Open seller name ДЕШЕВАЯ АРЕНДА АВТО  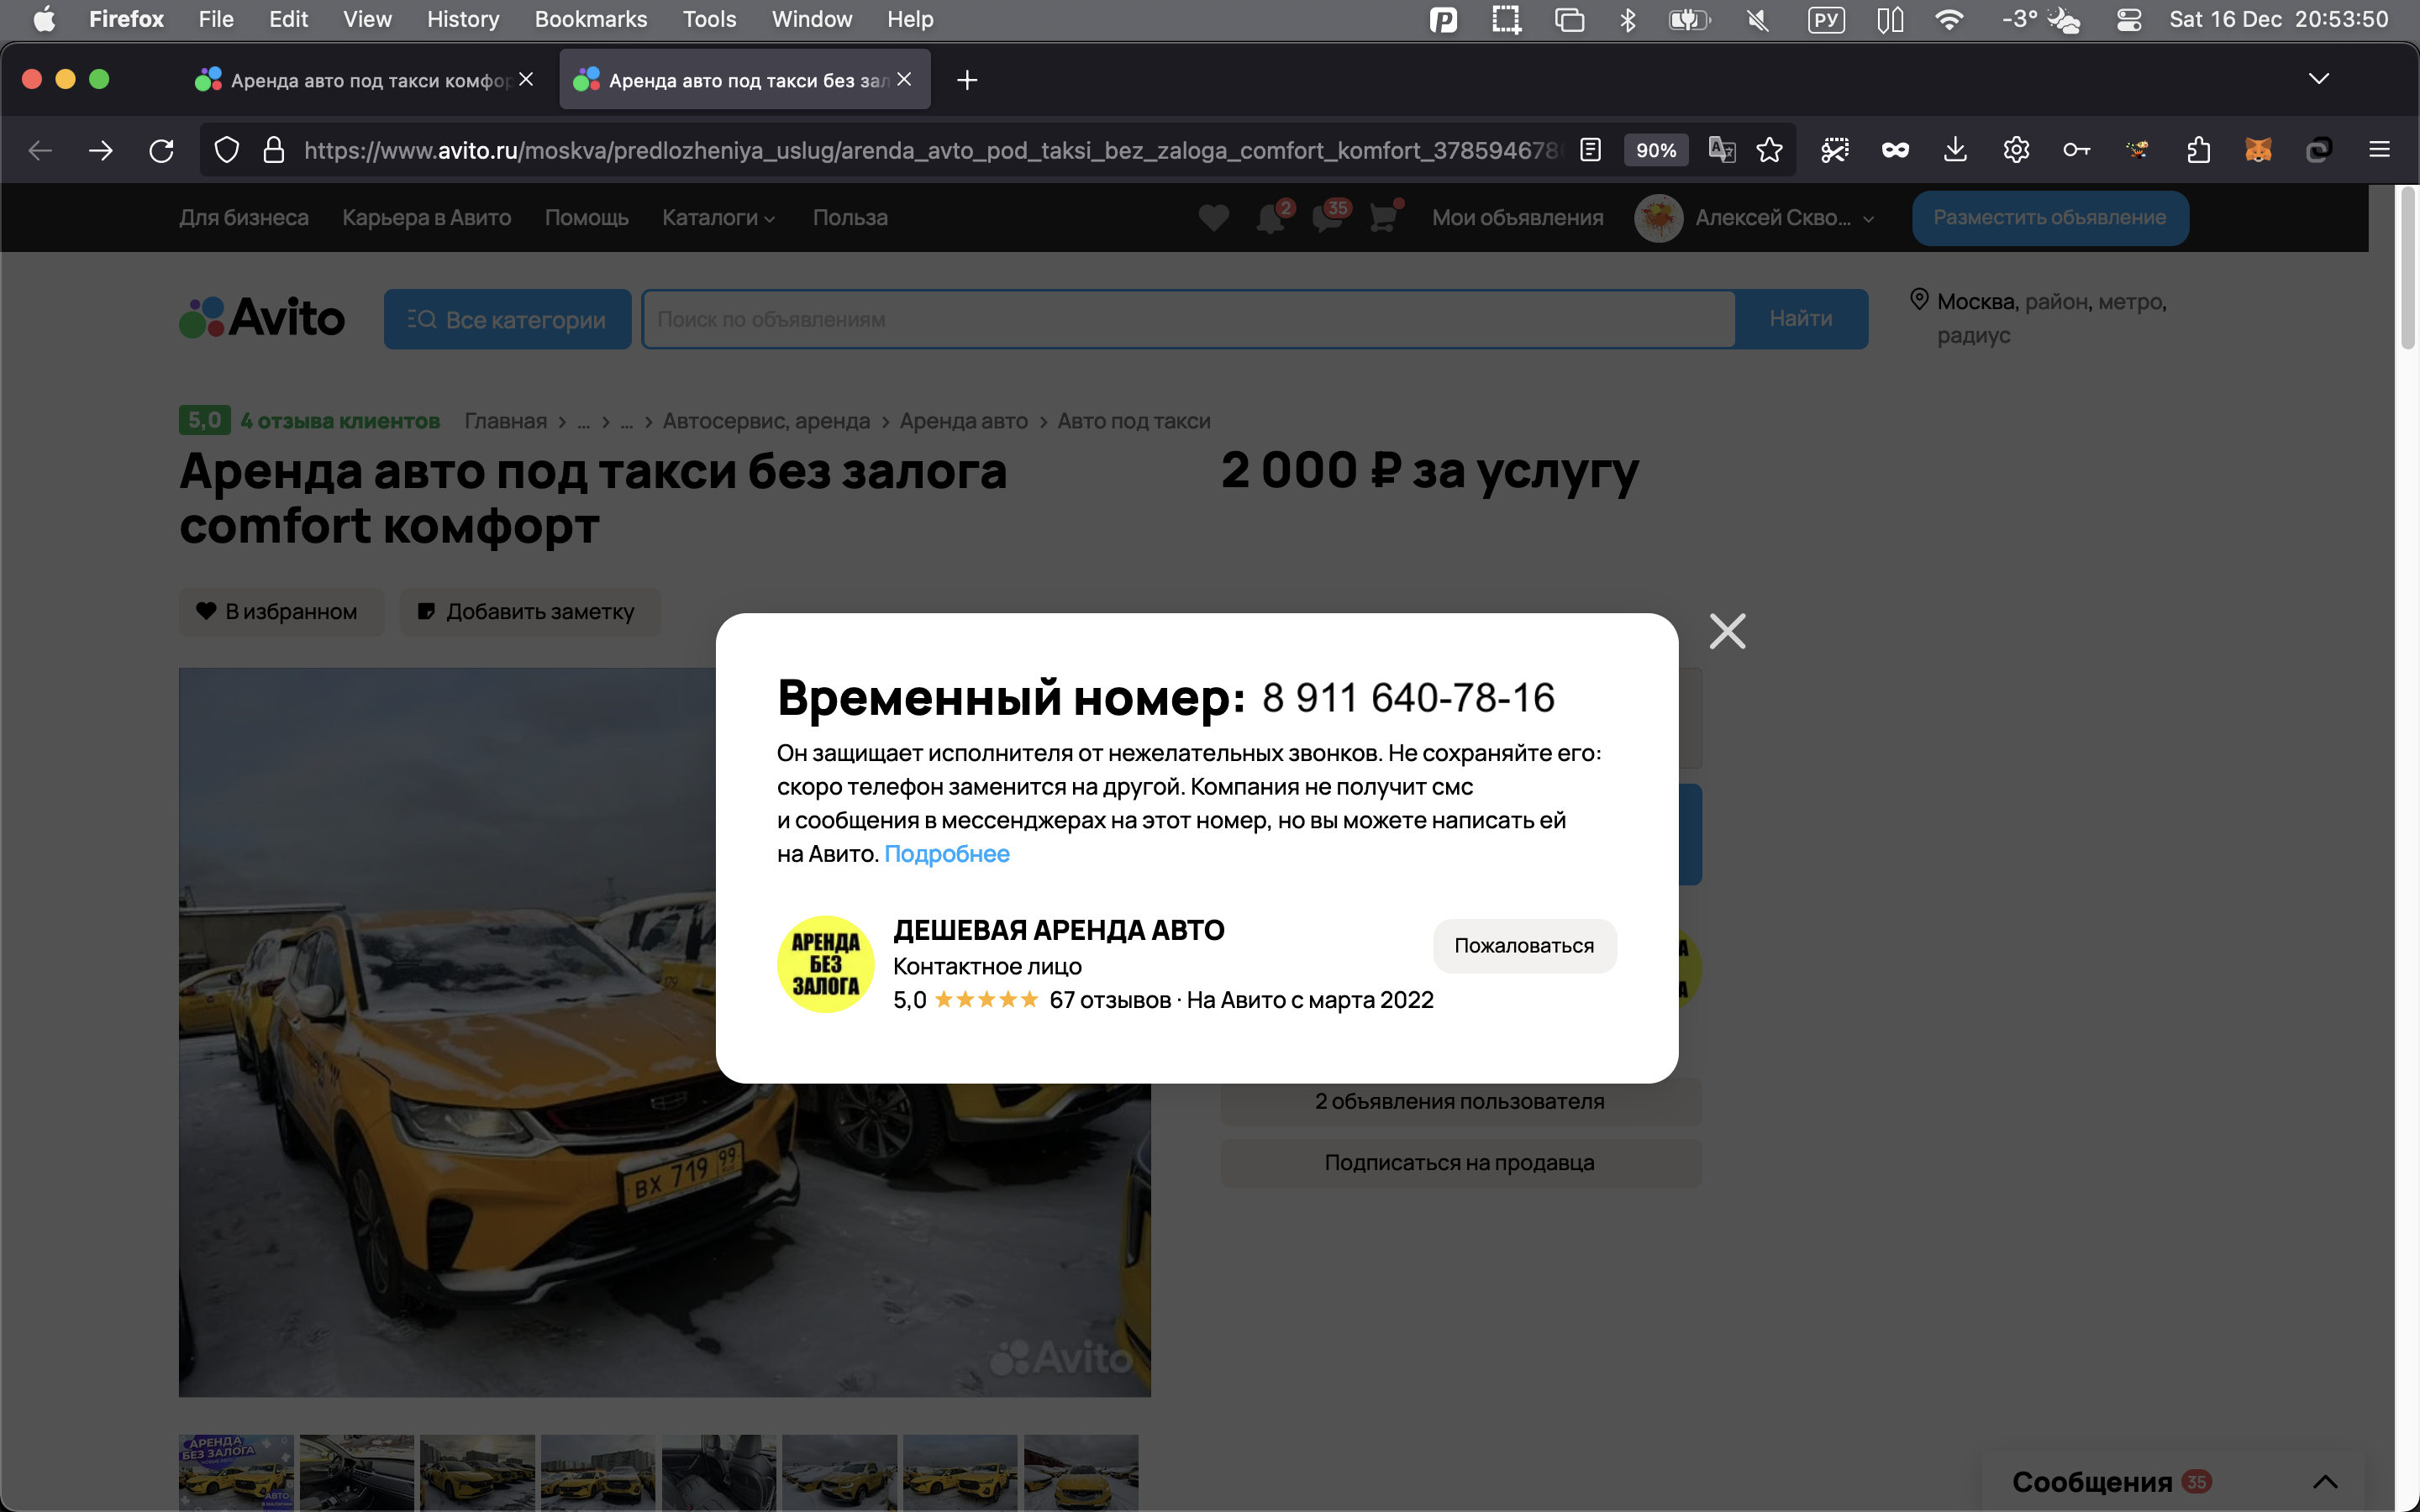[x=1058, y=930]
